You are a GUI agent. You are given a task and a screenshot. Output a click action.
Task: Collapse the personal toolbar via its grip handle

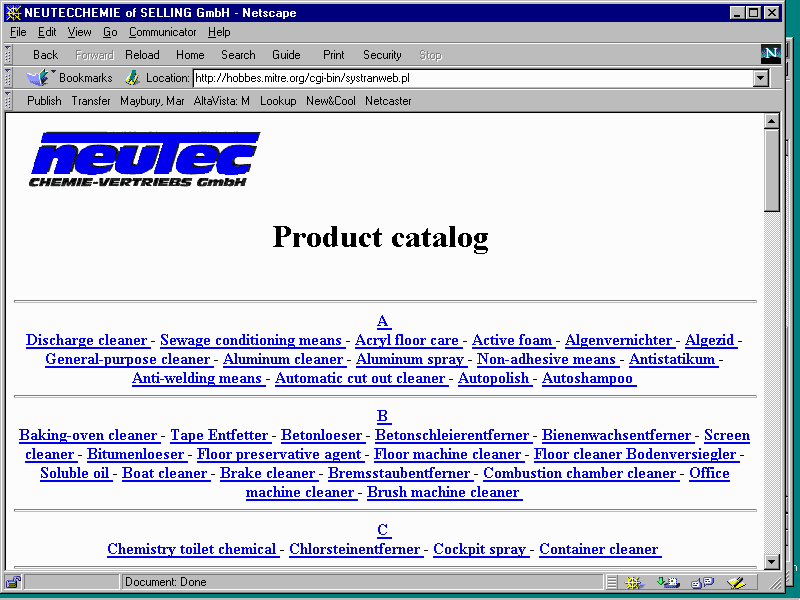[9, 101]
